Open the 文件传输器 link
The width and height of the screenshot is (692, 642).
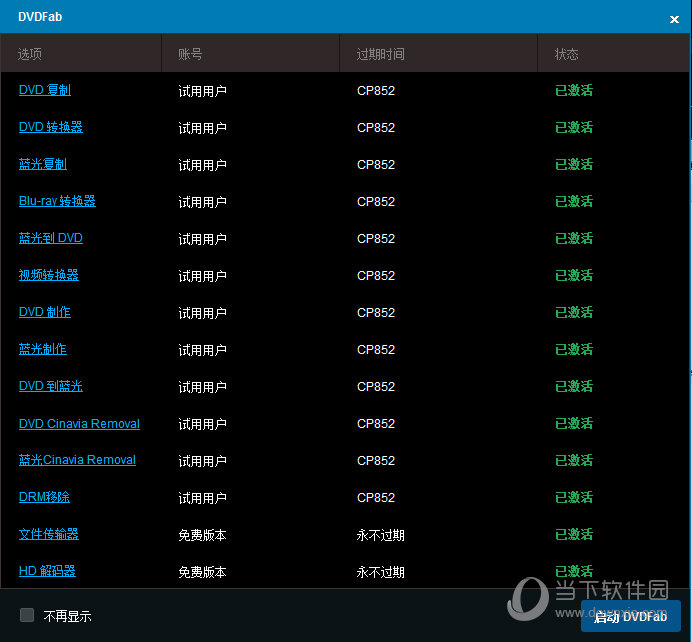point(49,534)
